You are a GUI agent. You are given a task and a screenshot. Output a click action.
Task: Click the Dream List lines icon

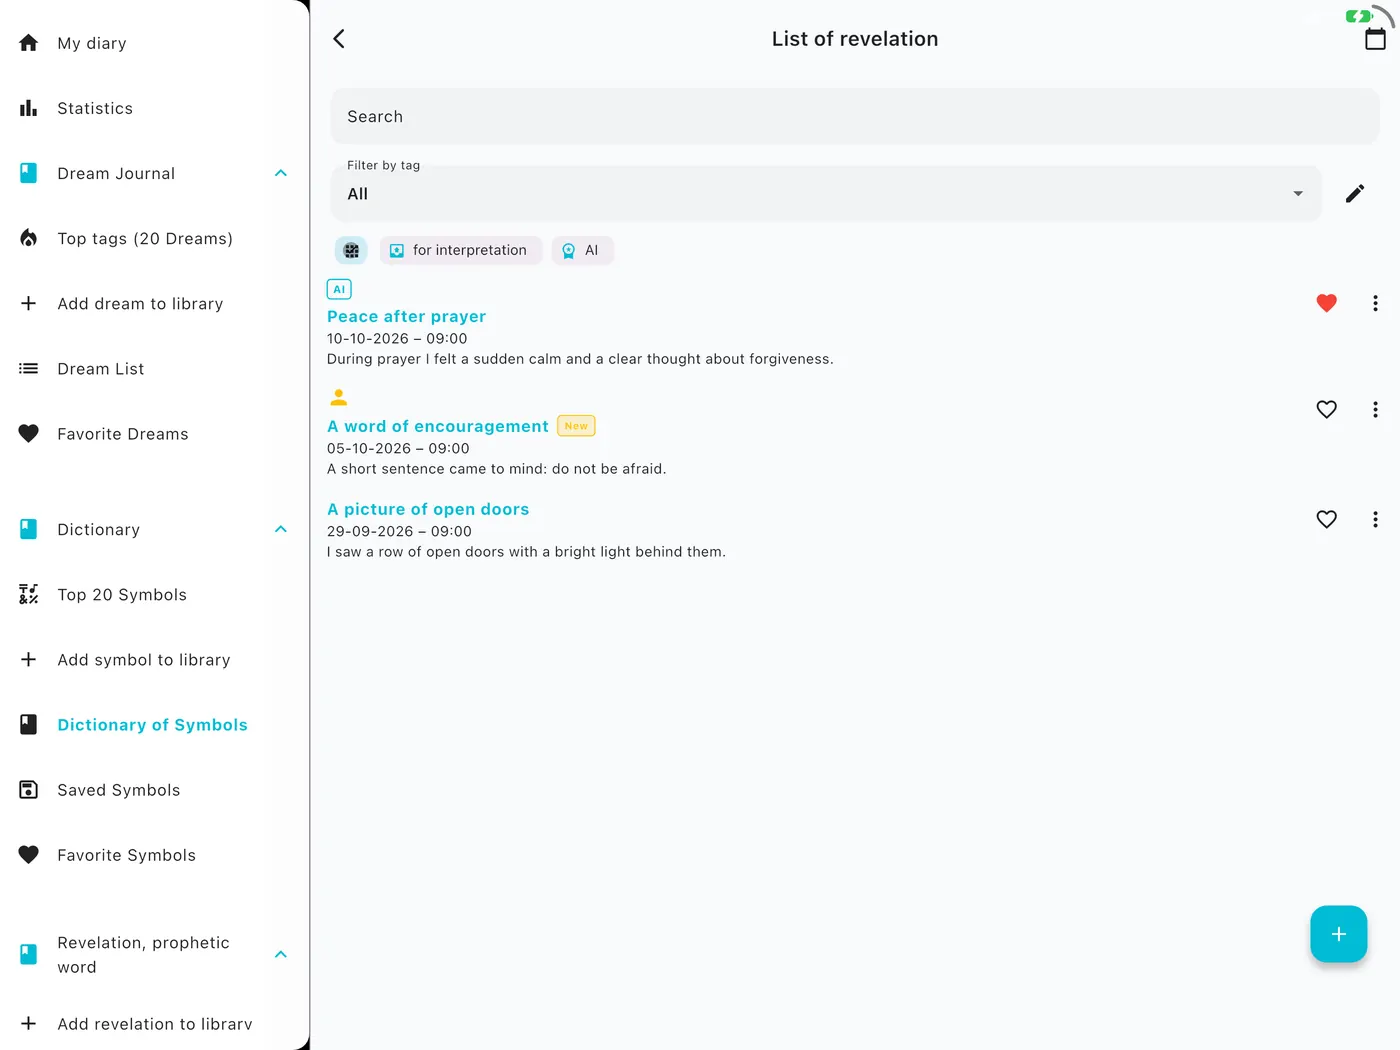[29, 368]
